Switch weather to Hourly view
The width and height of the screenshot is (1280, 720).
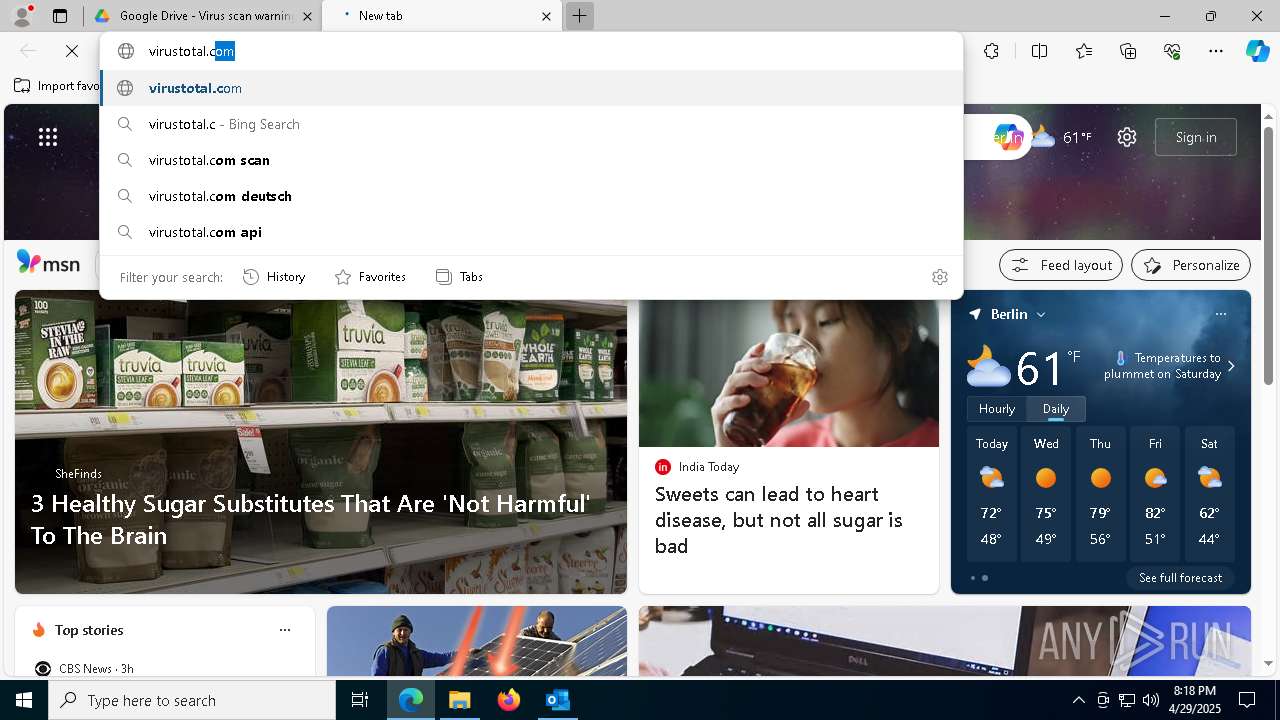[x=997, y=409]
